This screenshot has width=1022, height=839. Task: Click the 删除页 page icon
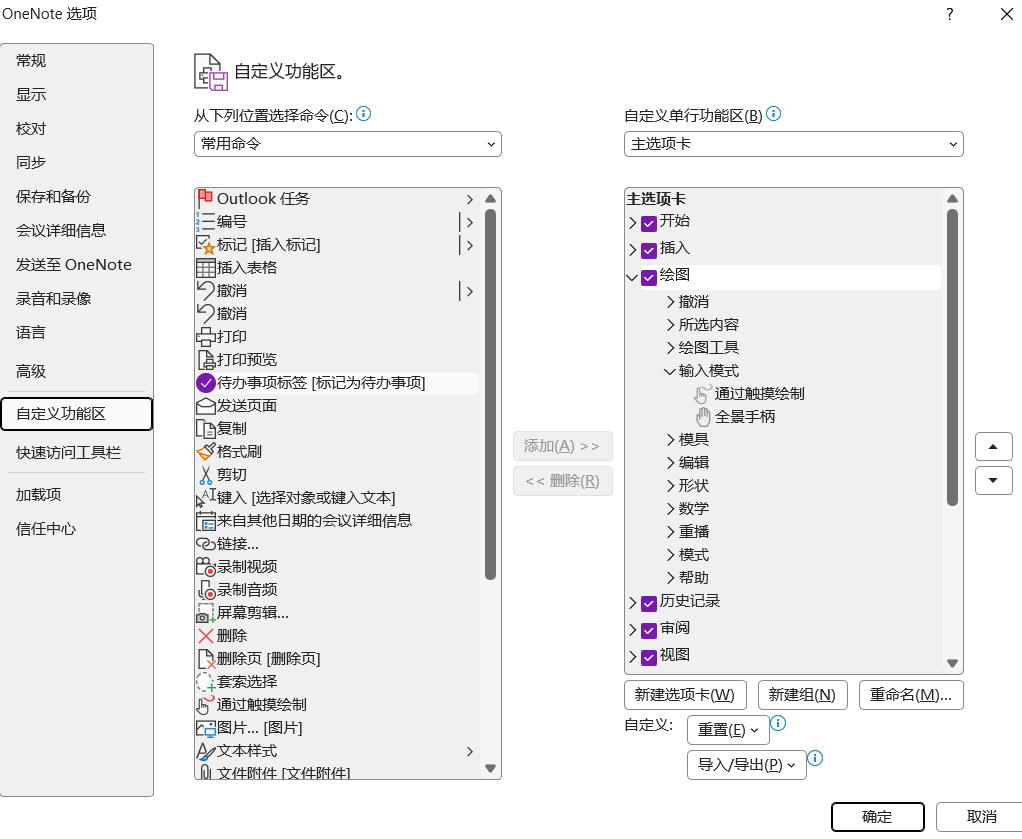click(206, 658)
